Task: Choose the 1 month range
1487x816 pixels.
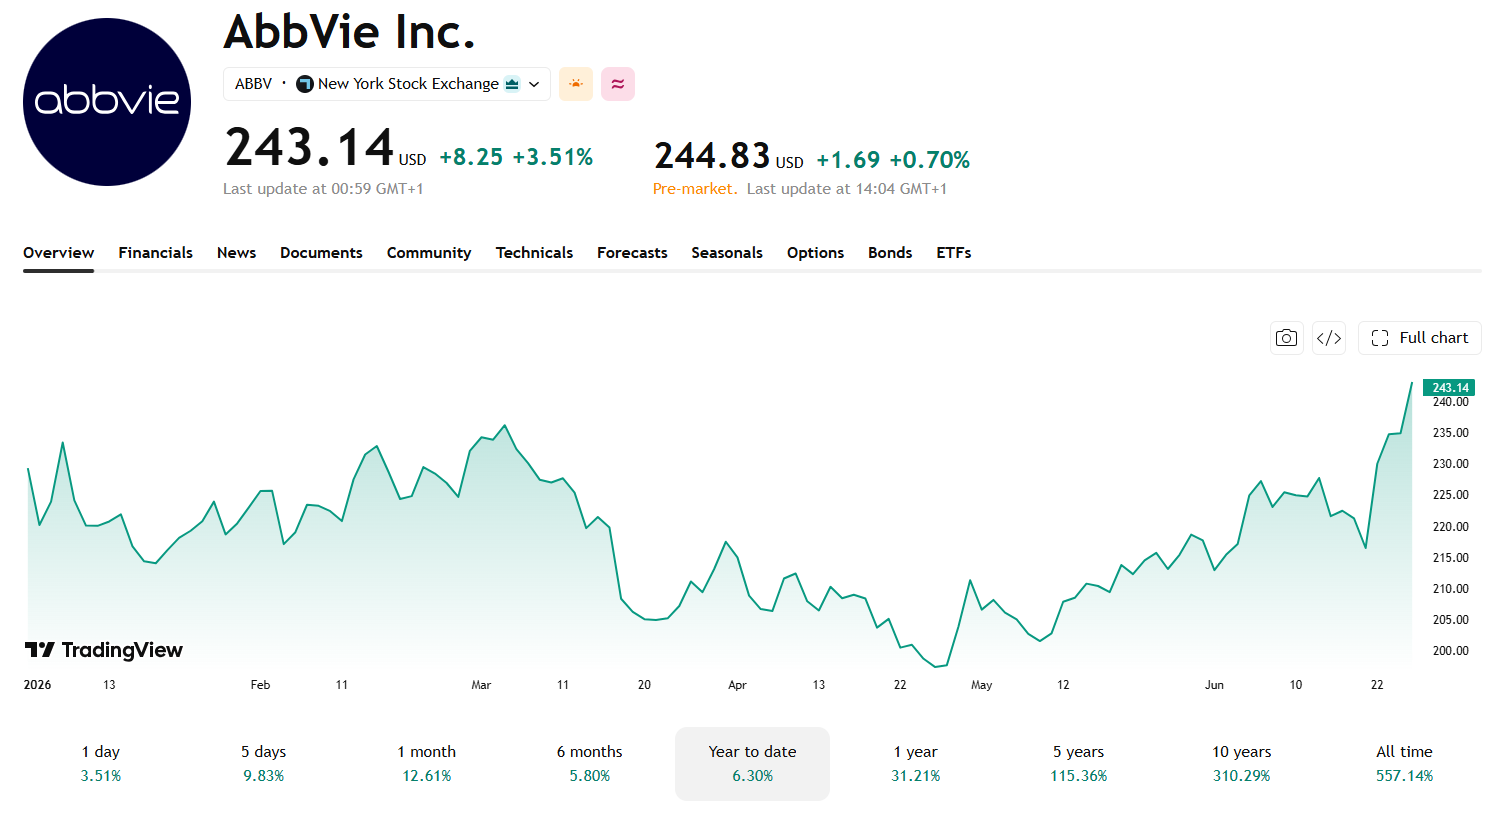Action: point(427,764)
